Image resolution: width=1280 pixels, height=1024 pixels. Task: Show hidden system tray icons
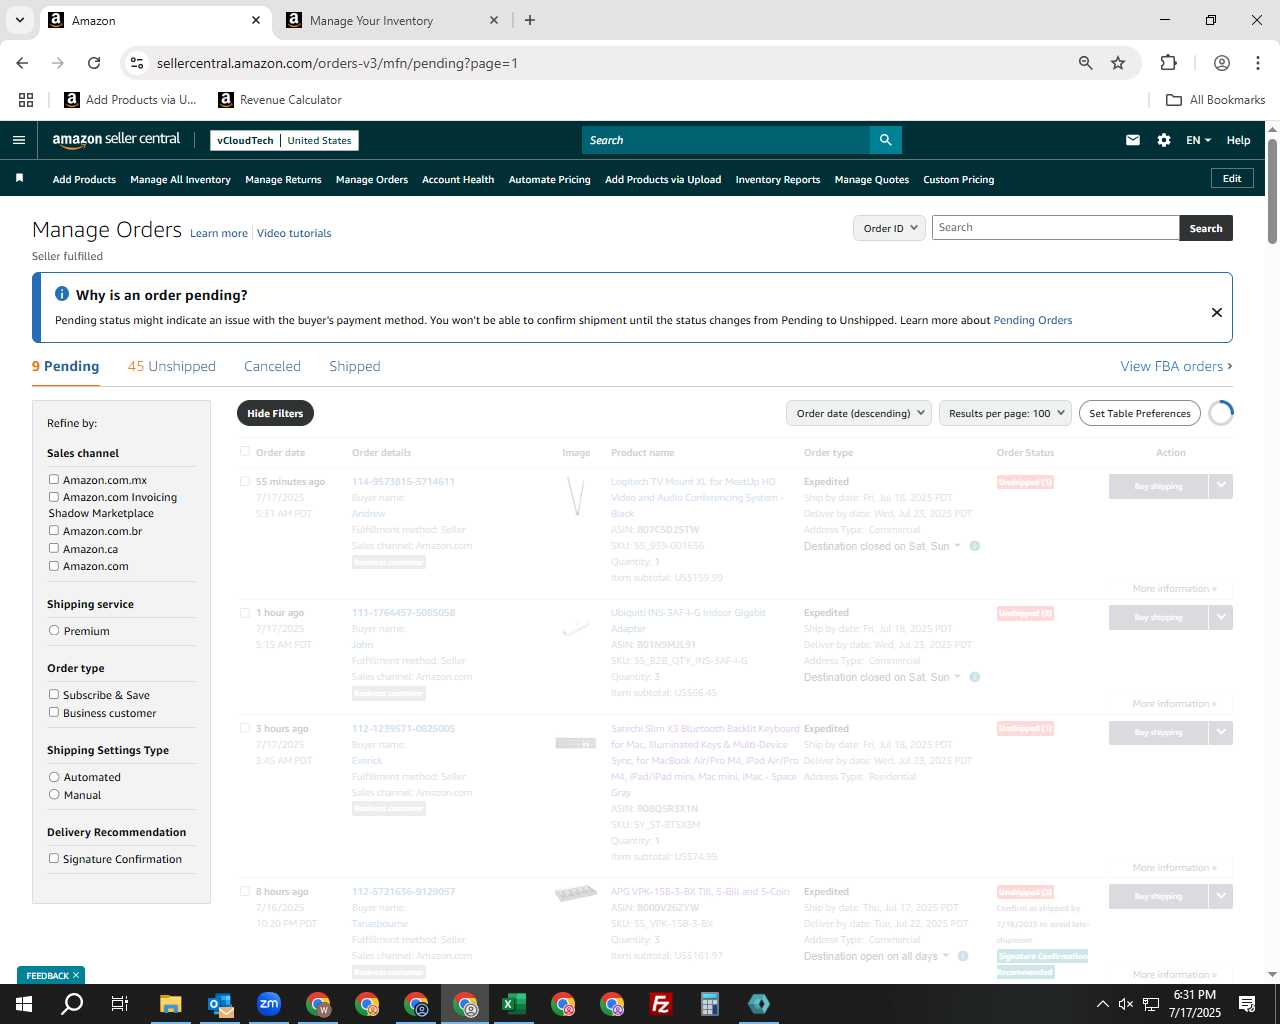pos(1102,1004)
